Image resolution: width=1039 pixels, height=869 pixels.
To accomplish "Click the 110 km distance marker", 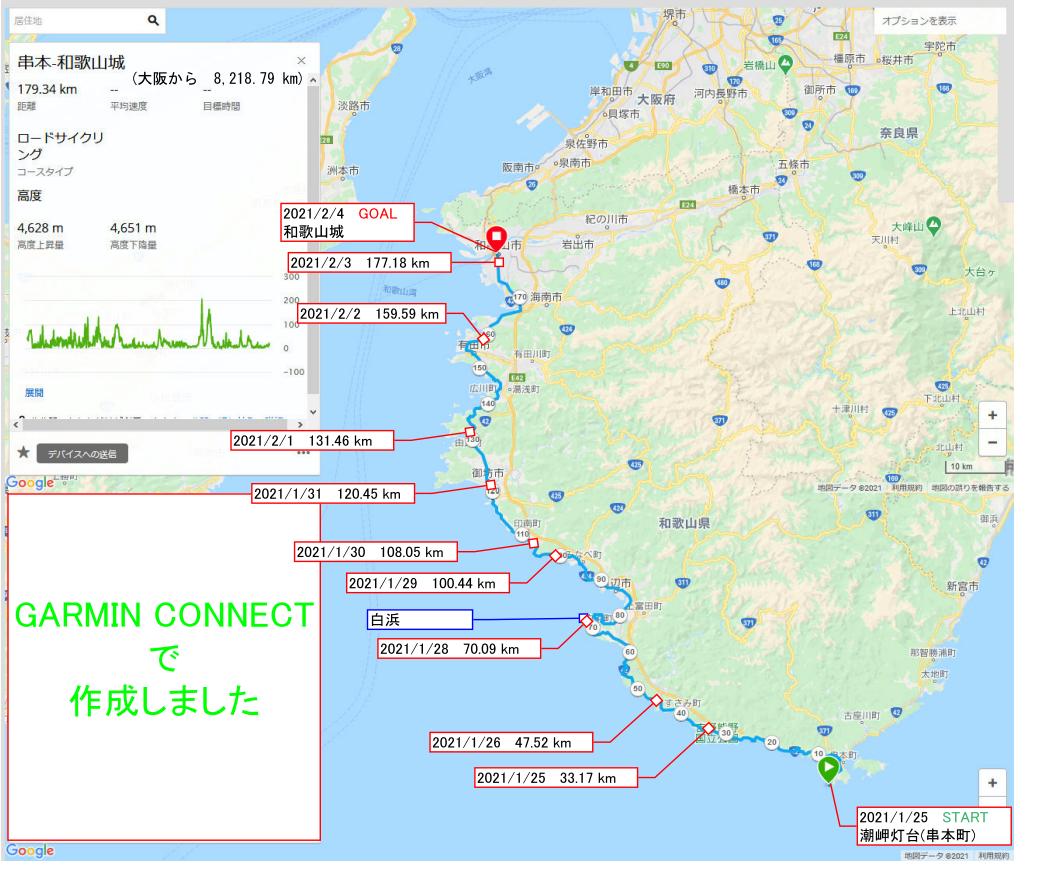I will [522, 534].
